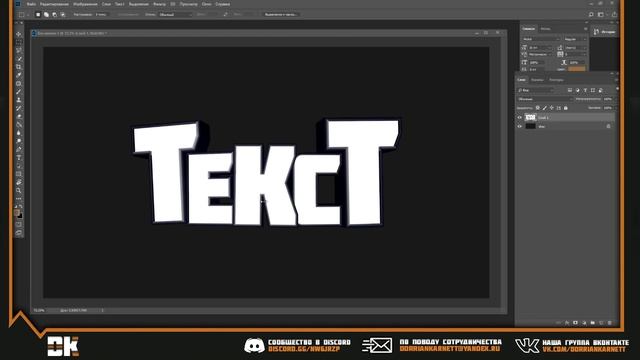Toggle lock image pixels brush icon
Image resolution: width=640 pixels, height=360 pixels.
(544, 108)
